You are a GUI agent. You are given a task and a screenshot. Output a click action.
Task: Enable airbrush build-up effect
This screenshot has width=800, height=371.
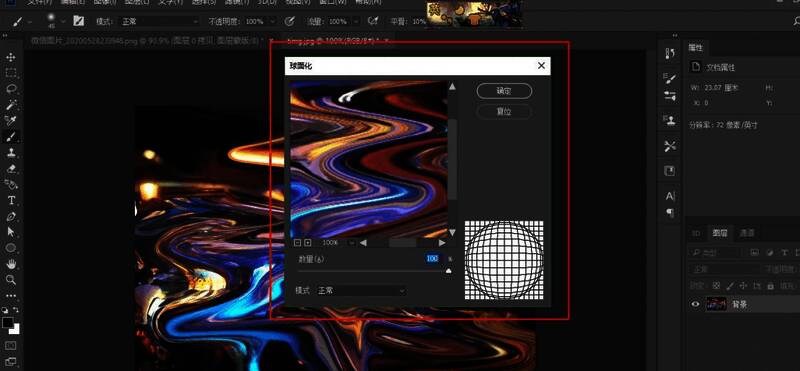[373, 21]
